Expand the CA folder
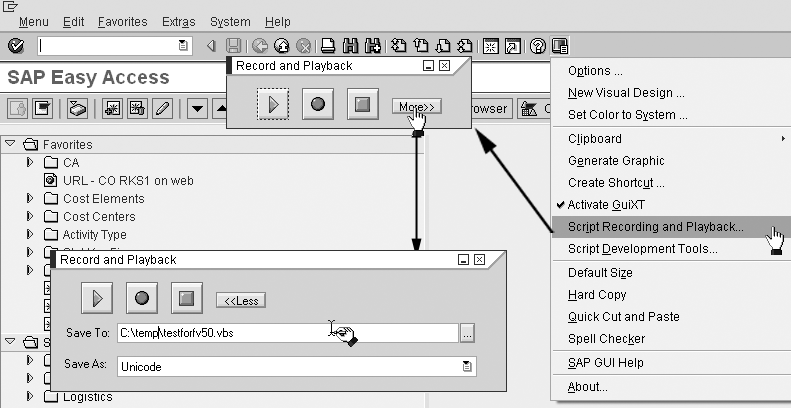Image resolution: width=791 pixels, height=408 pixels. 30,162
